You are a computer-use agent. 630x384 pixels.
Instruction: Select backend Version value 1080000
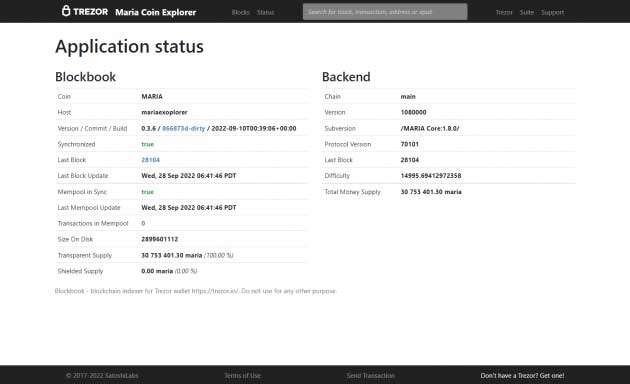413,112
